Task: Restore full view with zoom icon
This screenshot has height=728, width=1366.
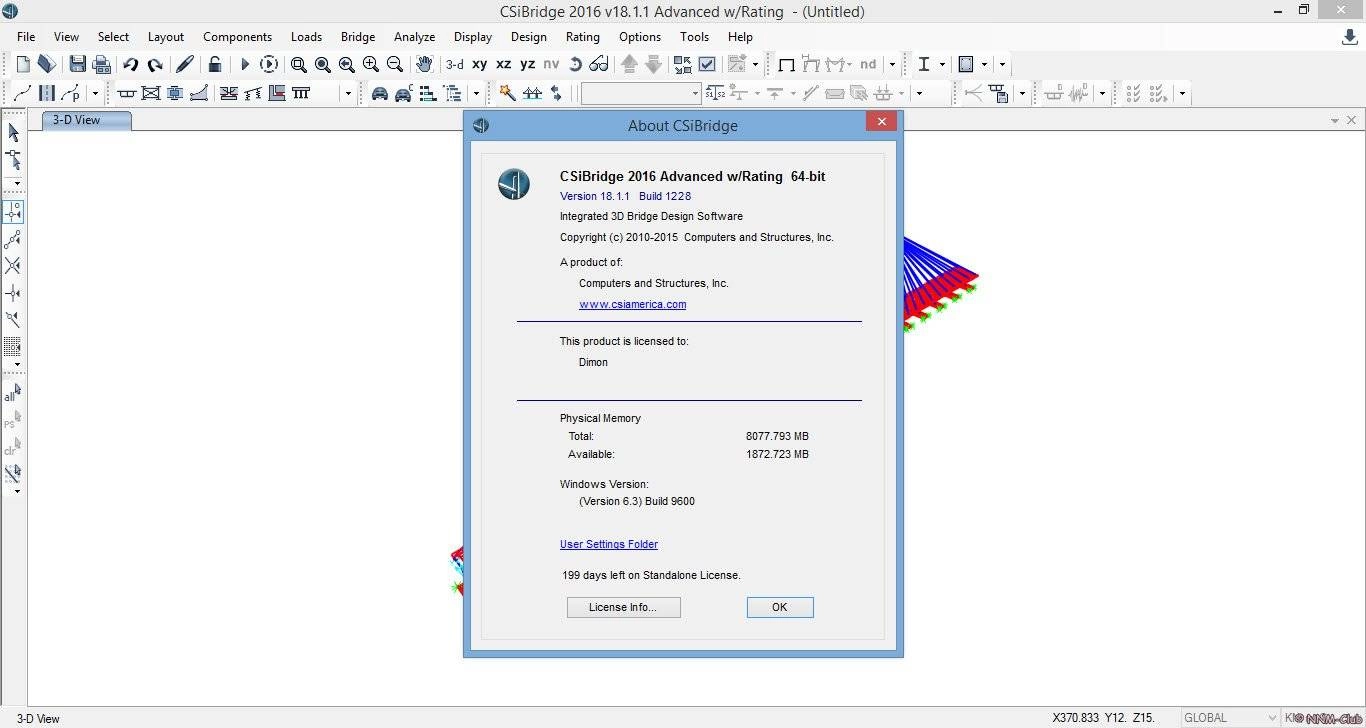Action: tap(322, 64)
